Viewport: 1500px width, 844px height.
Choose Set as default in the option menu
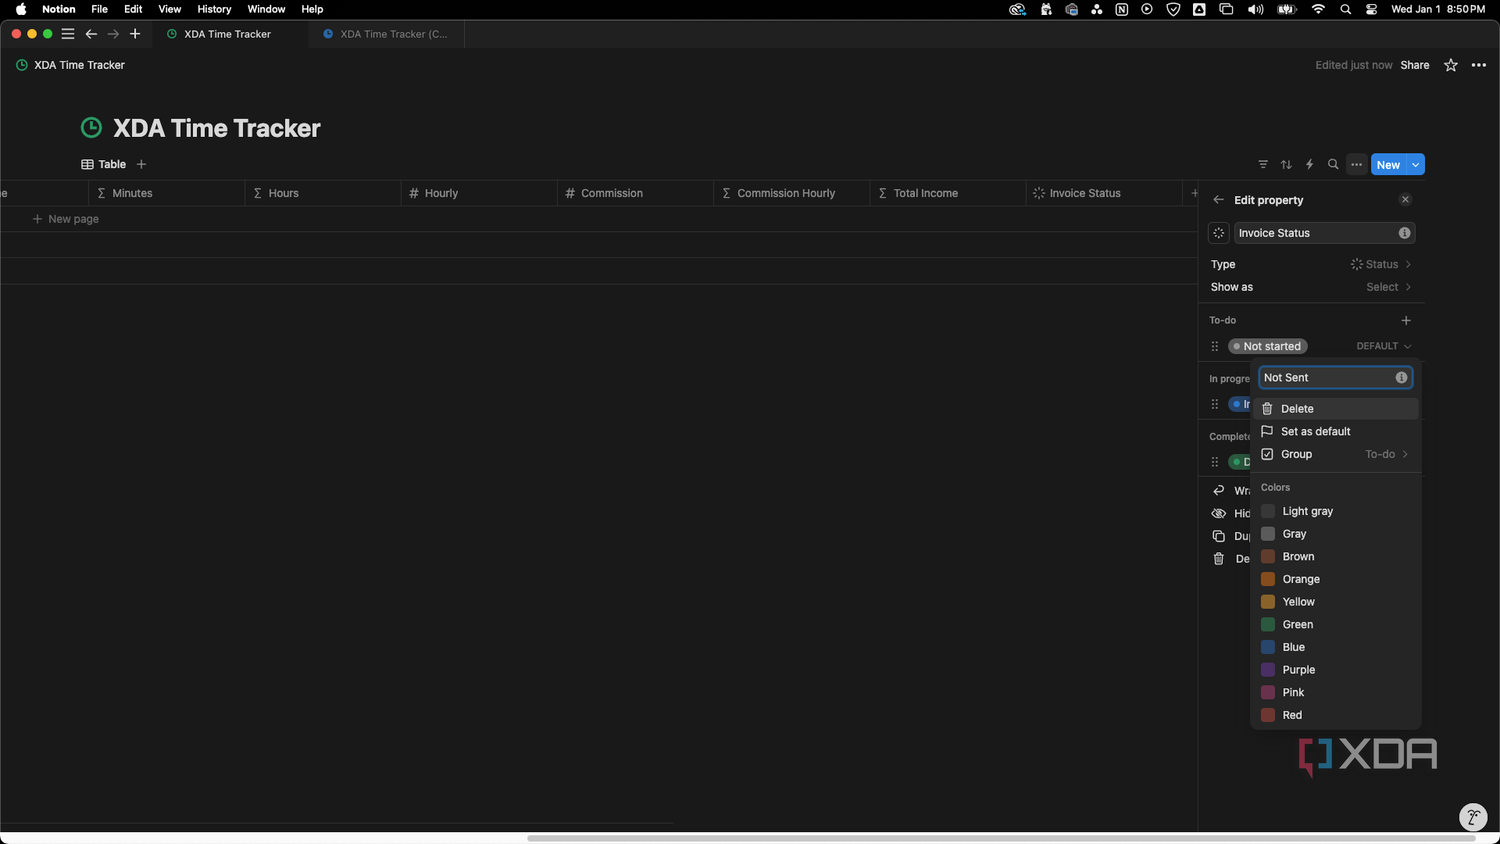click(1335, 432)
